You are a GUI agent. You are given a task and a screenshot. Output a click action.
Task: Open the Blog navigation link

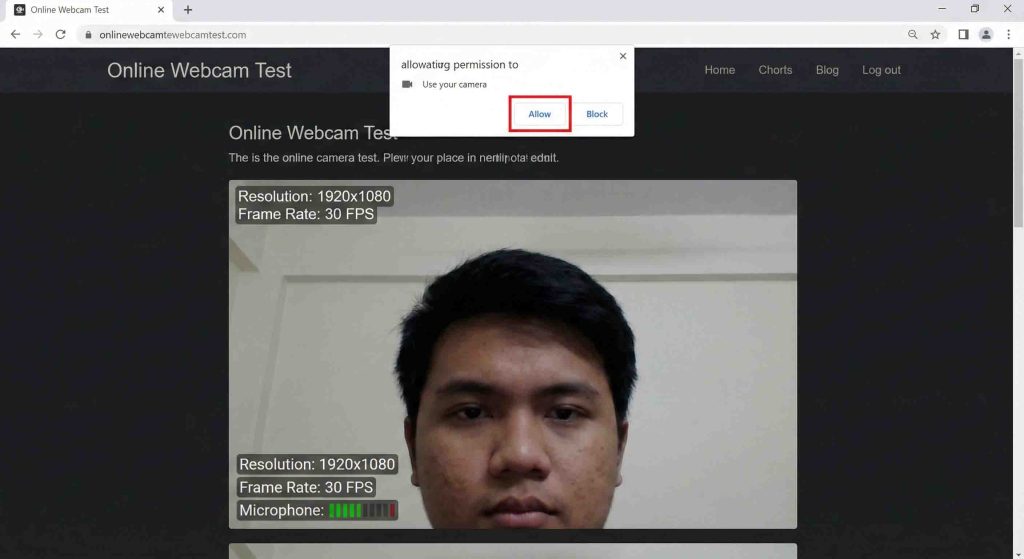click(827, 70)
